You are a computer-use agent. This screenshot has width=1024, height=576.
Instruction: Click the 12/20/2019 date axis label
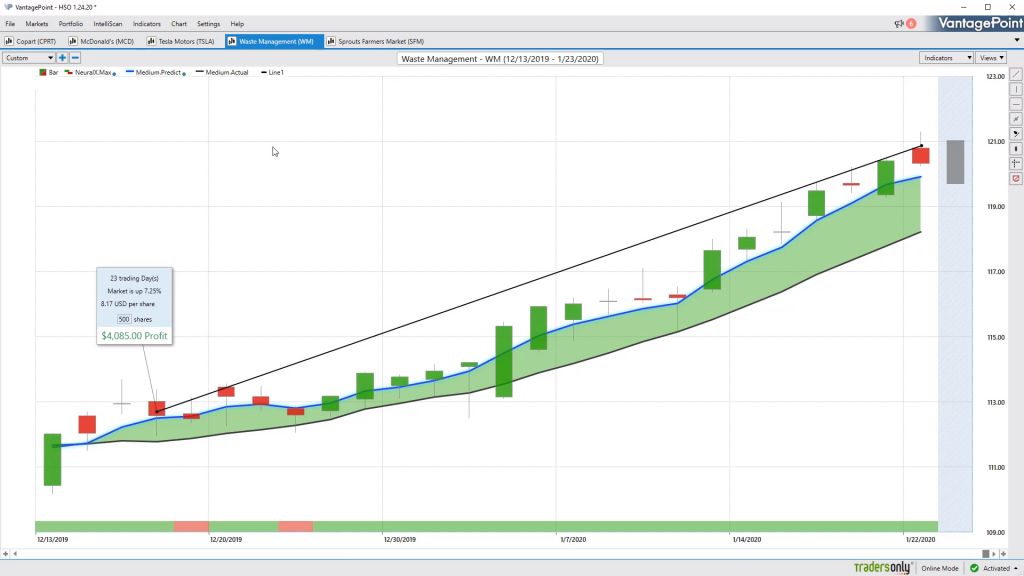tap(226, 539)
